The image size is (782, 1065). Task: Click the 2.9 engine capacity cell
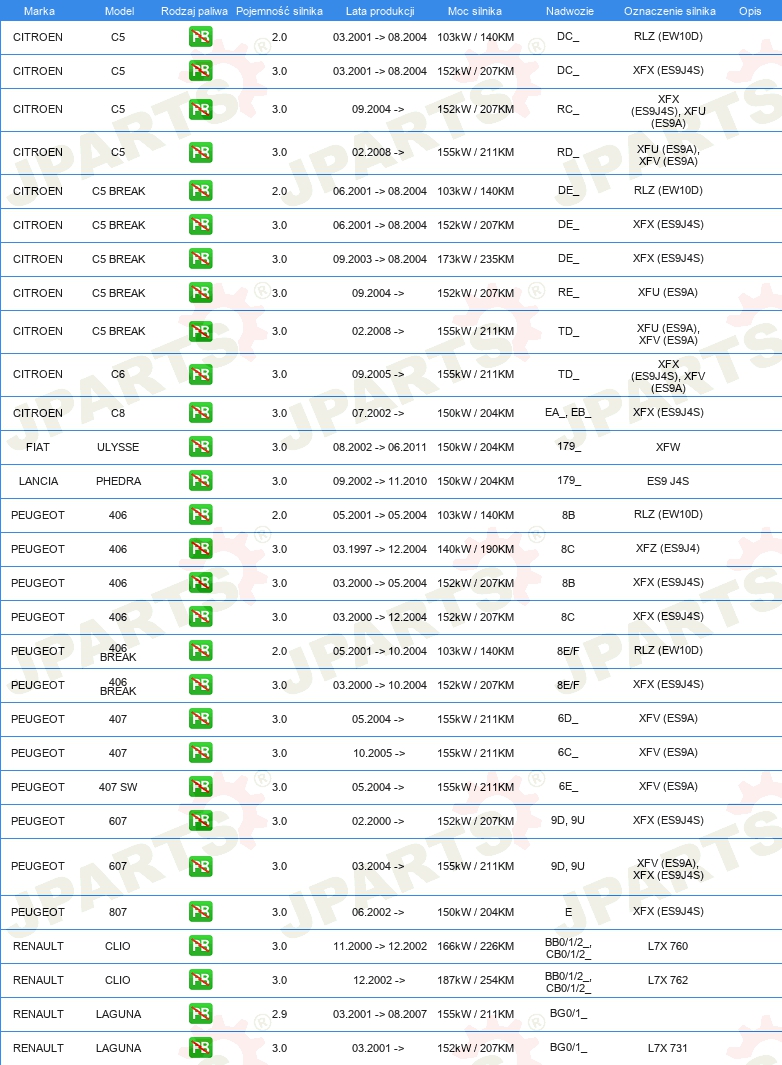click(279, 1013)
